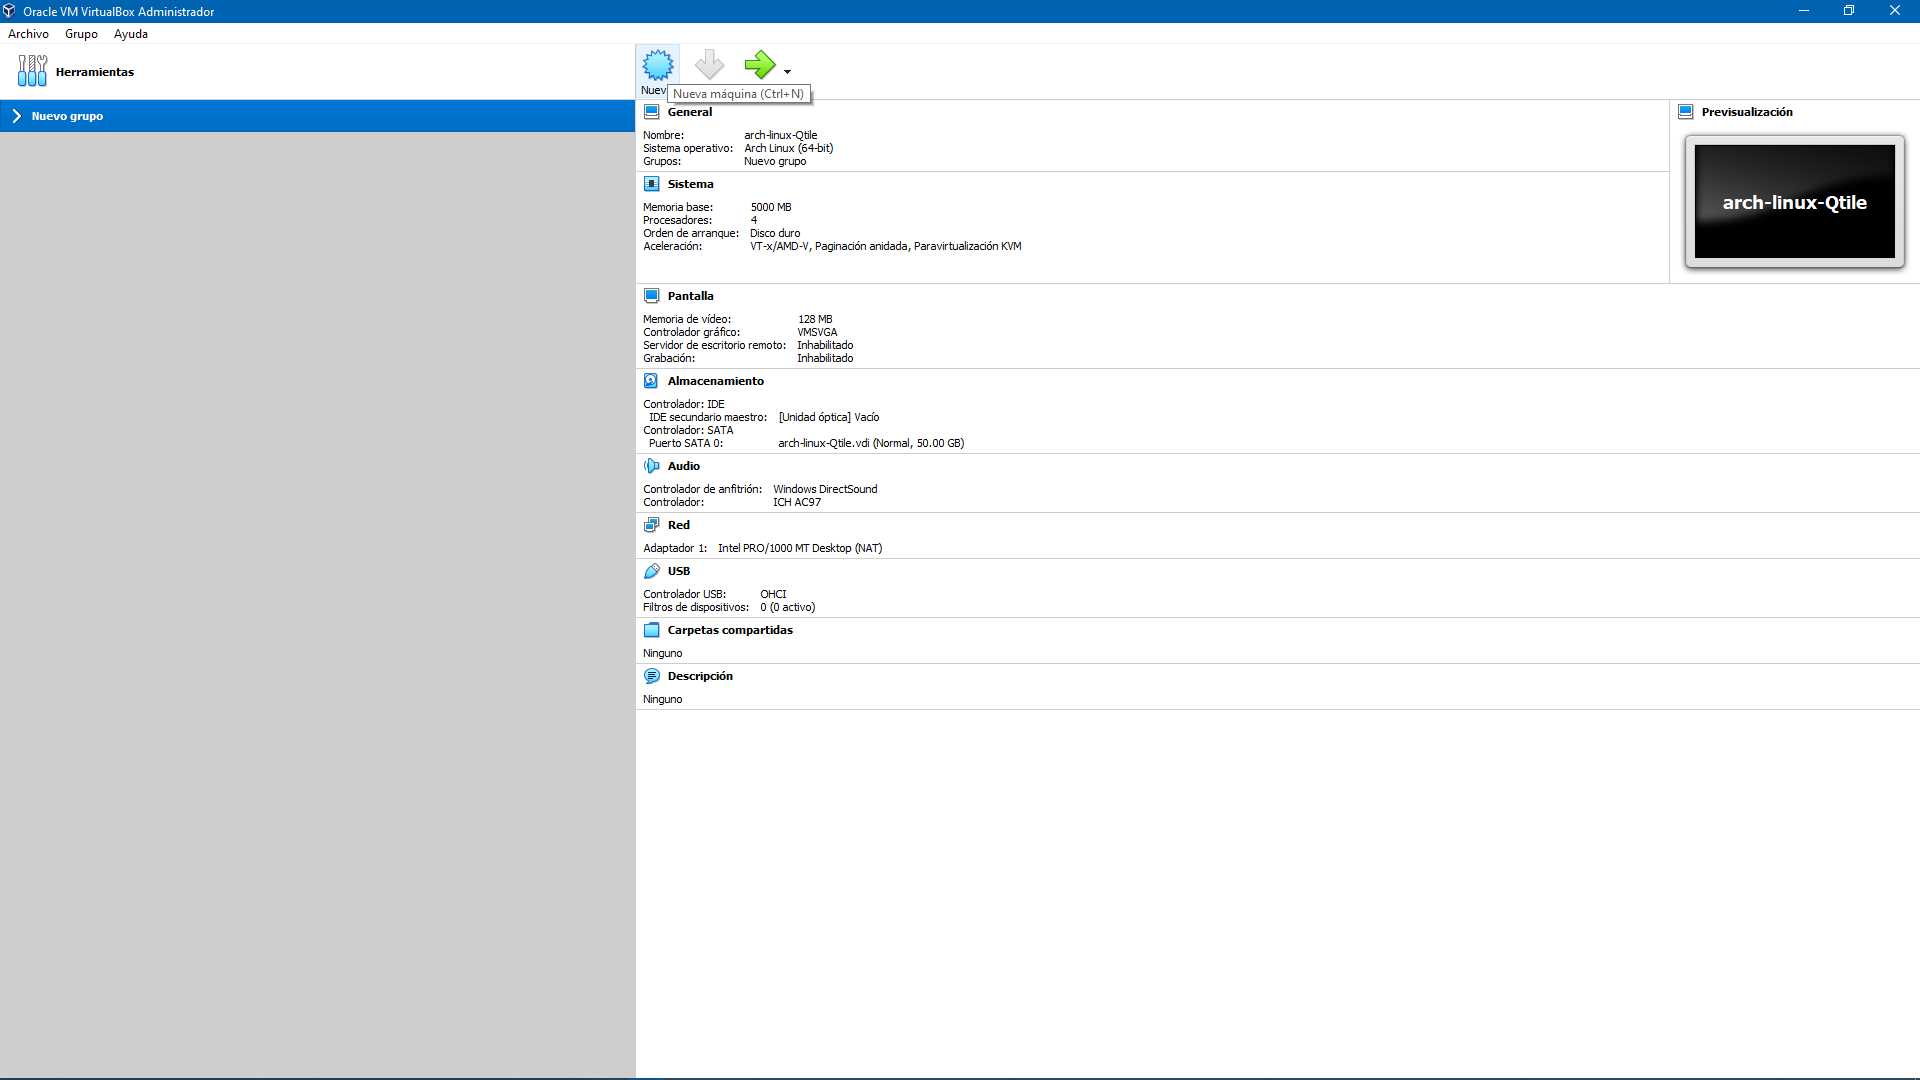Click the USB section icon
1920x1080 pixels.
[x=651, y=571]
